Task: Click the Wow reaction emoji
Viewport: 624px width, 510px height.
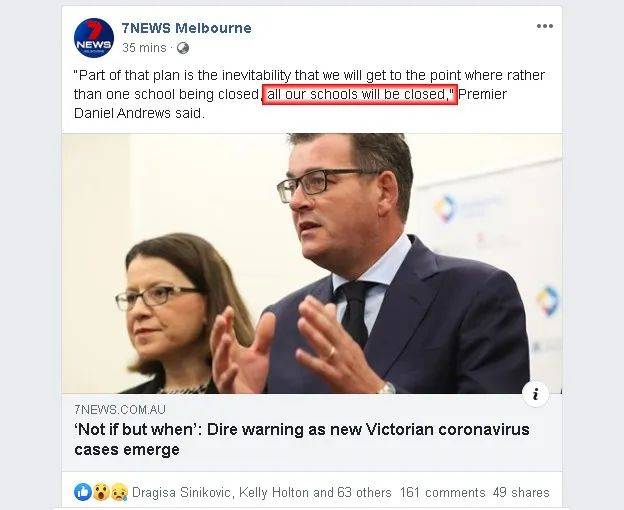Action: 101,492
